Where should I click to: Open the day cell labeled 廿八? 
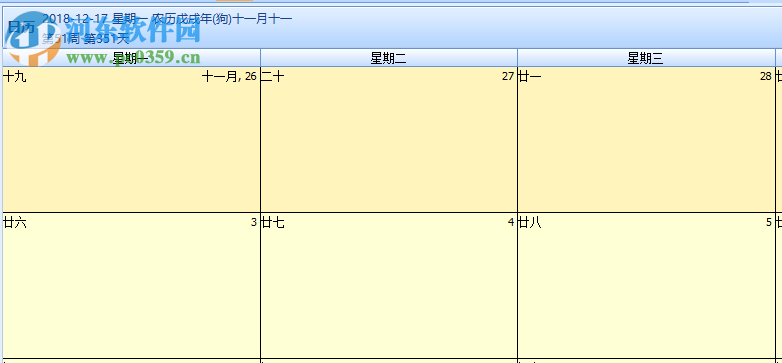point(646,285)
